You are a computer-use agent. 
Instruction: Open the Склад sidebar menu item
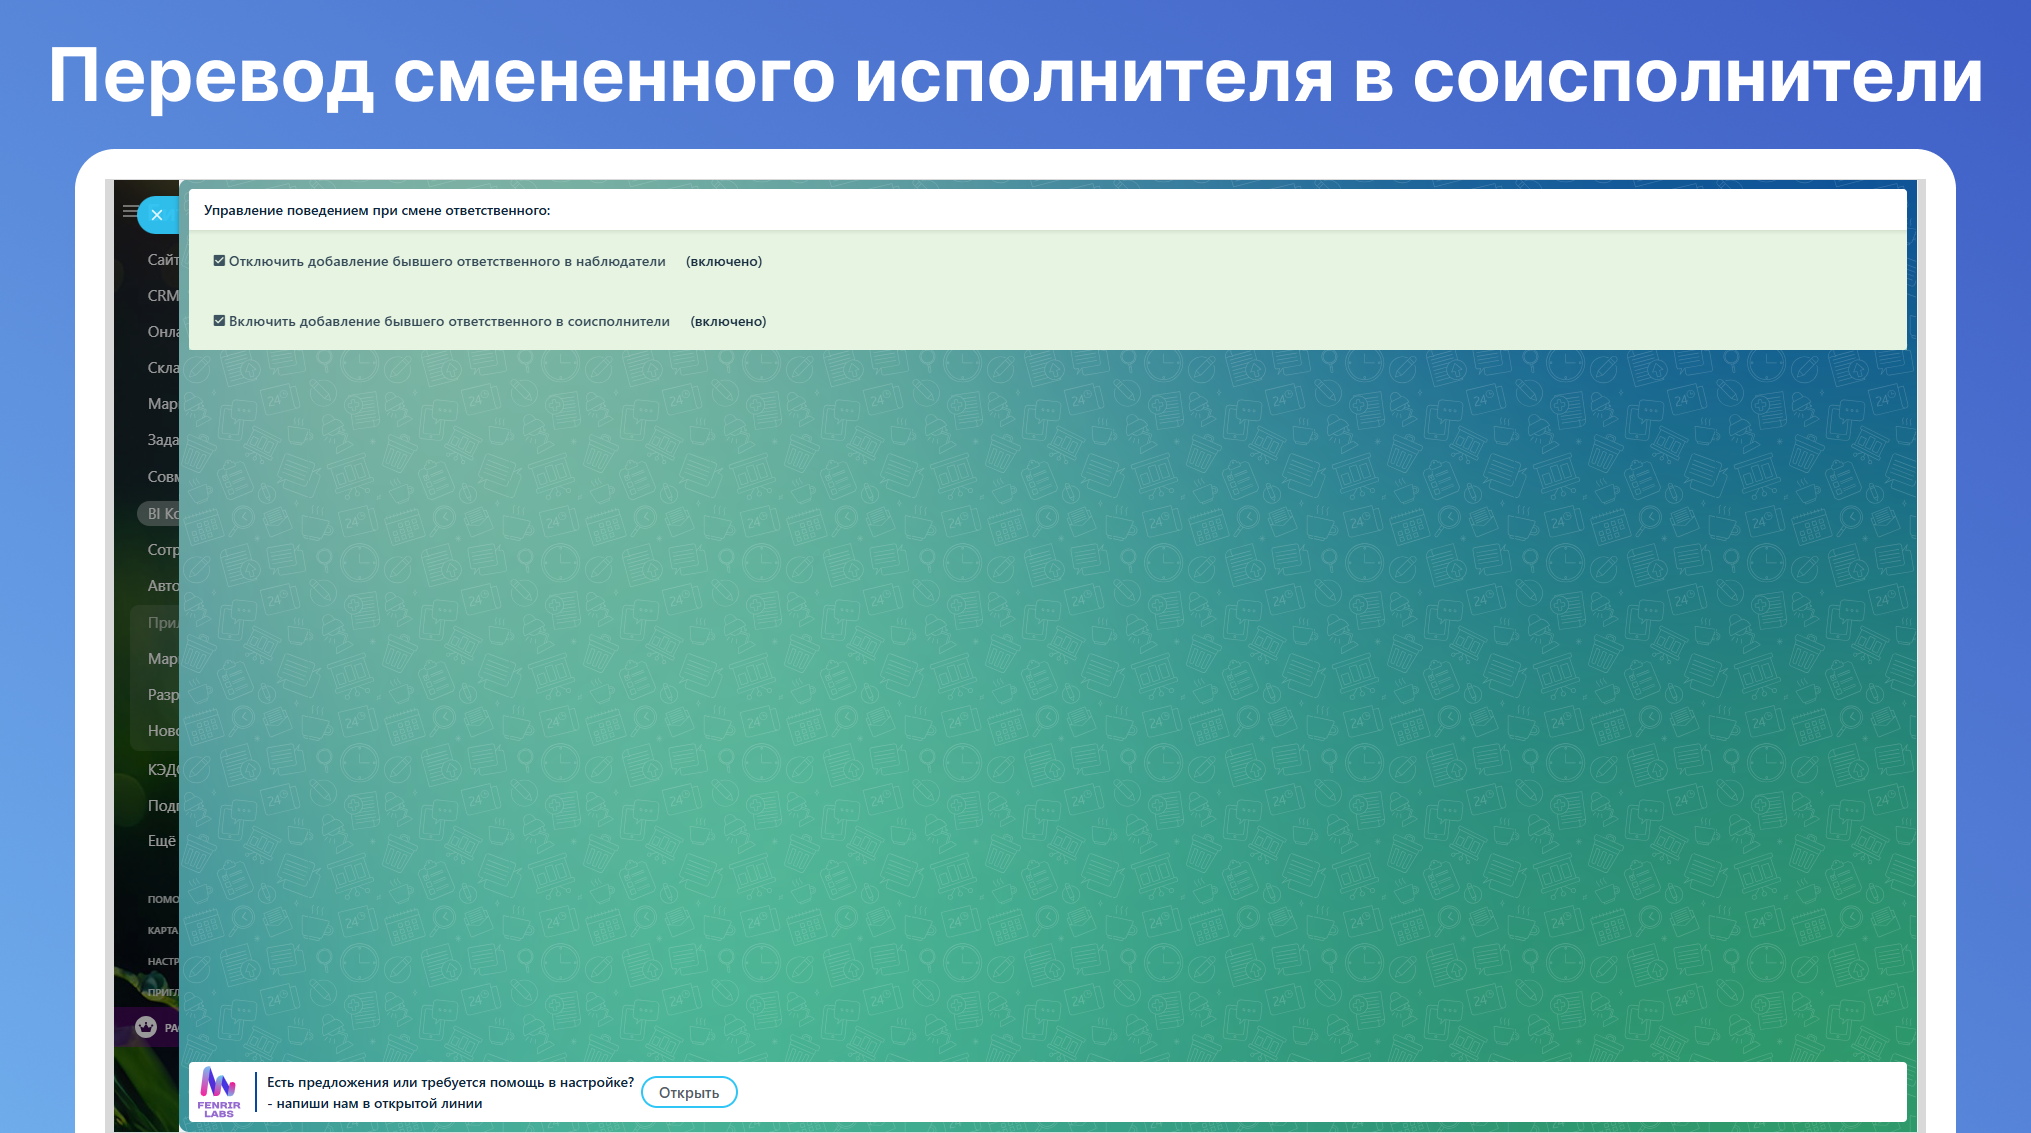tap(162, 368)
